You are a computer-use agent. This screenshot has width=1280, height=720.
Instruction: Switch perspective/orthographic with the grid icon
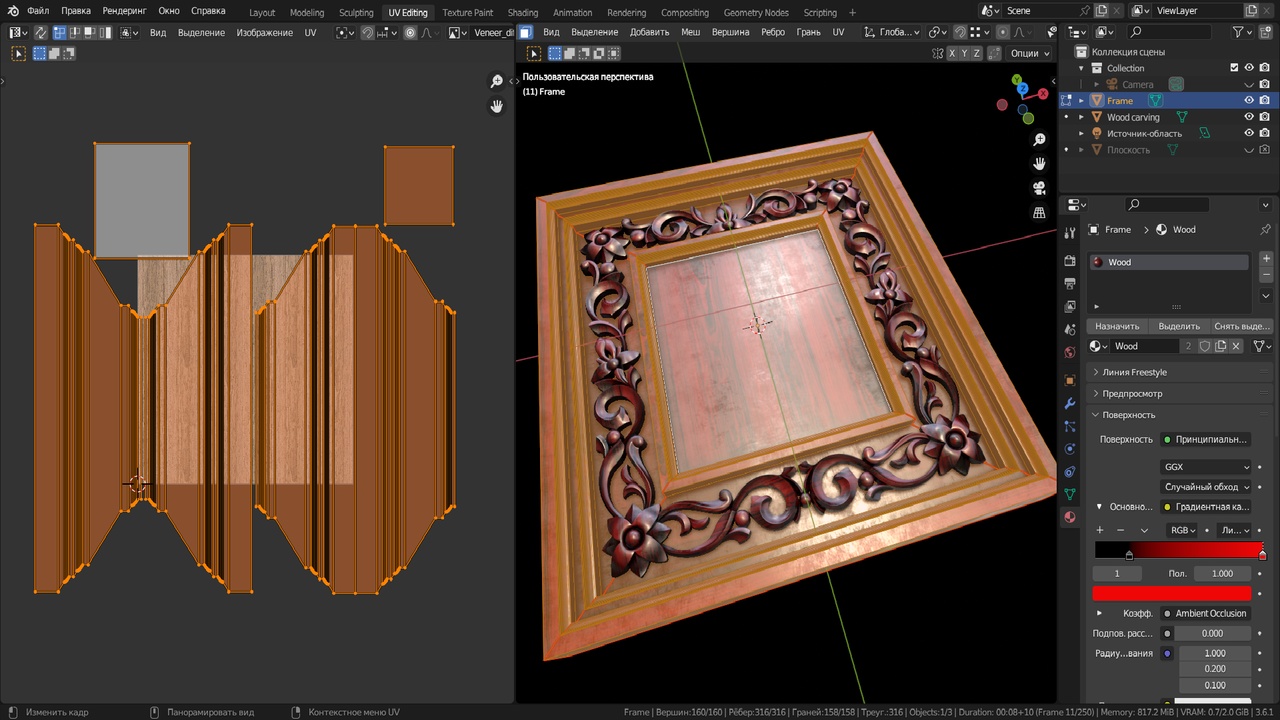point(1039,212)
